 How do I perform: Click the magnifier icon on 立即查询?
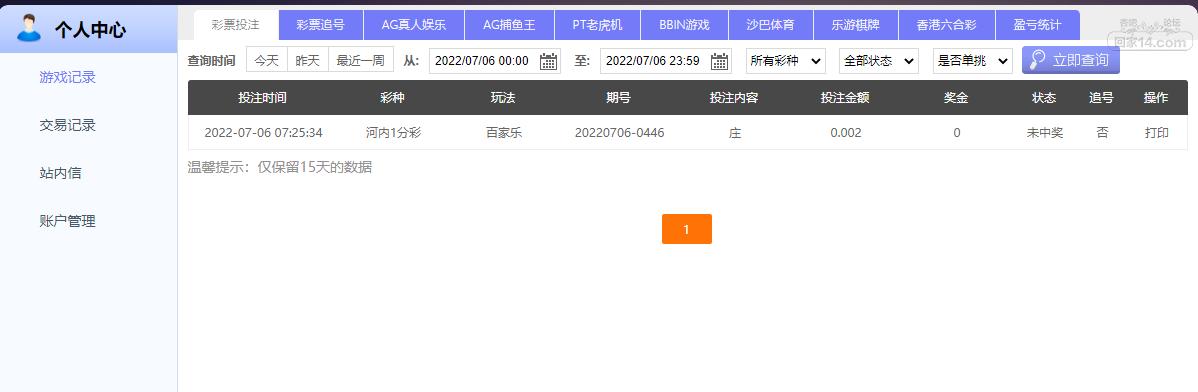(1038, 60)
